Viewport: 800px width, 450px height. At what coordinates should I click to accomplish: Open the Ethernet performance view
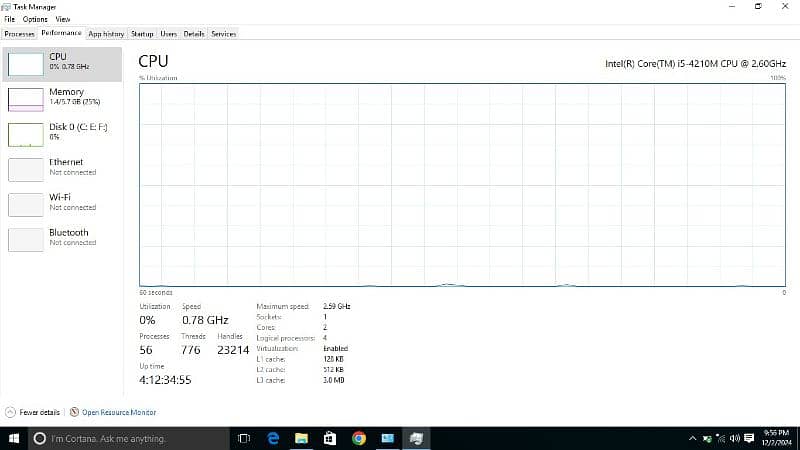coord(60,167)
